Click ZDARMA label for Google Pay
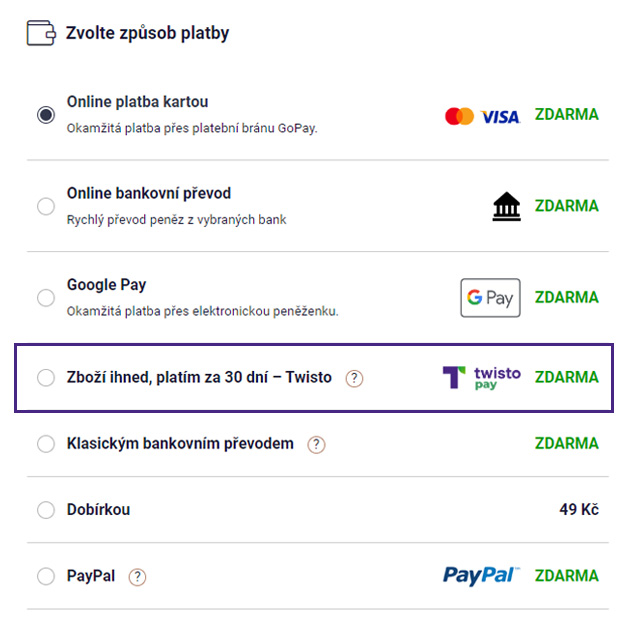The height and width of the screenshot is (630, 630). click(566, 298)
